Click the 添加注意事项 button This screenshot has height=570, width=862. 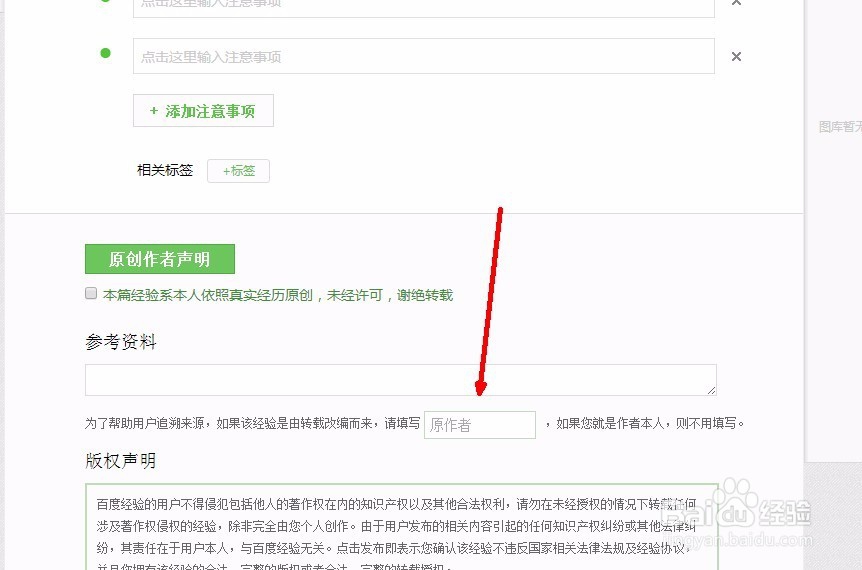(x=203, y=111)
